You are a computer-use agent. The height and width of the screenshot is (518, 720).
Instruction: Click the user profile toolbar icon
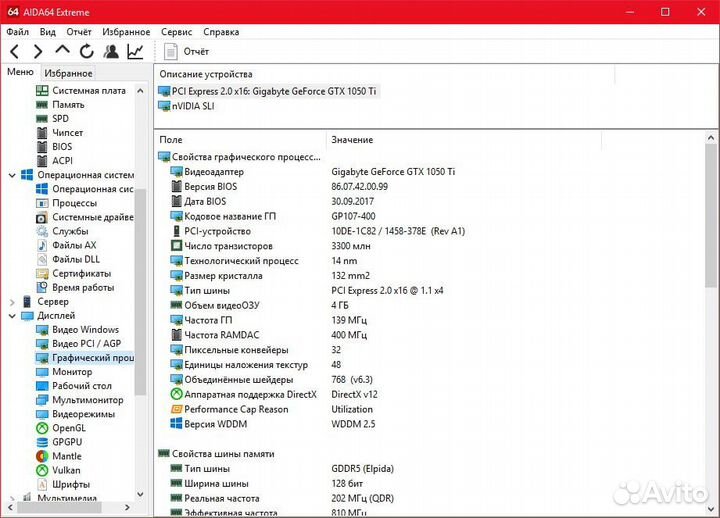[x=111, y=51]
